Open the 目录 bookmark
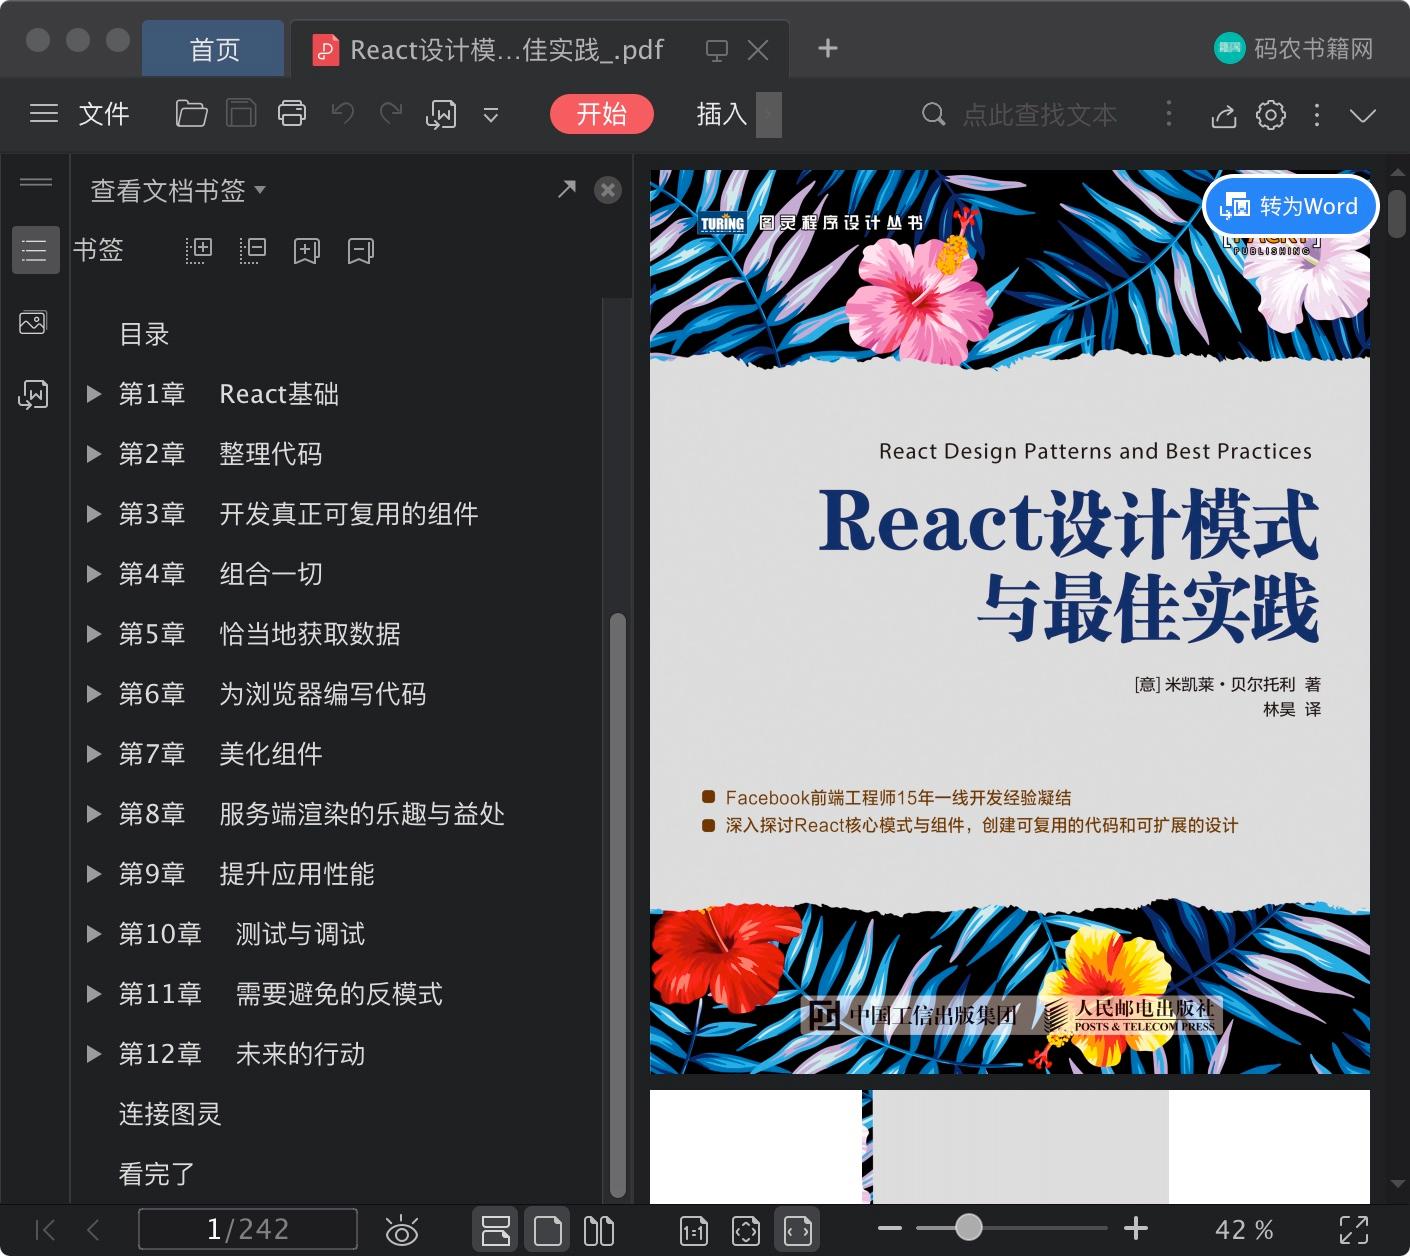1410x1256 pixels. pyautogui.click(x=144, y=334)
